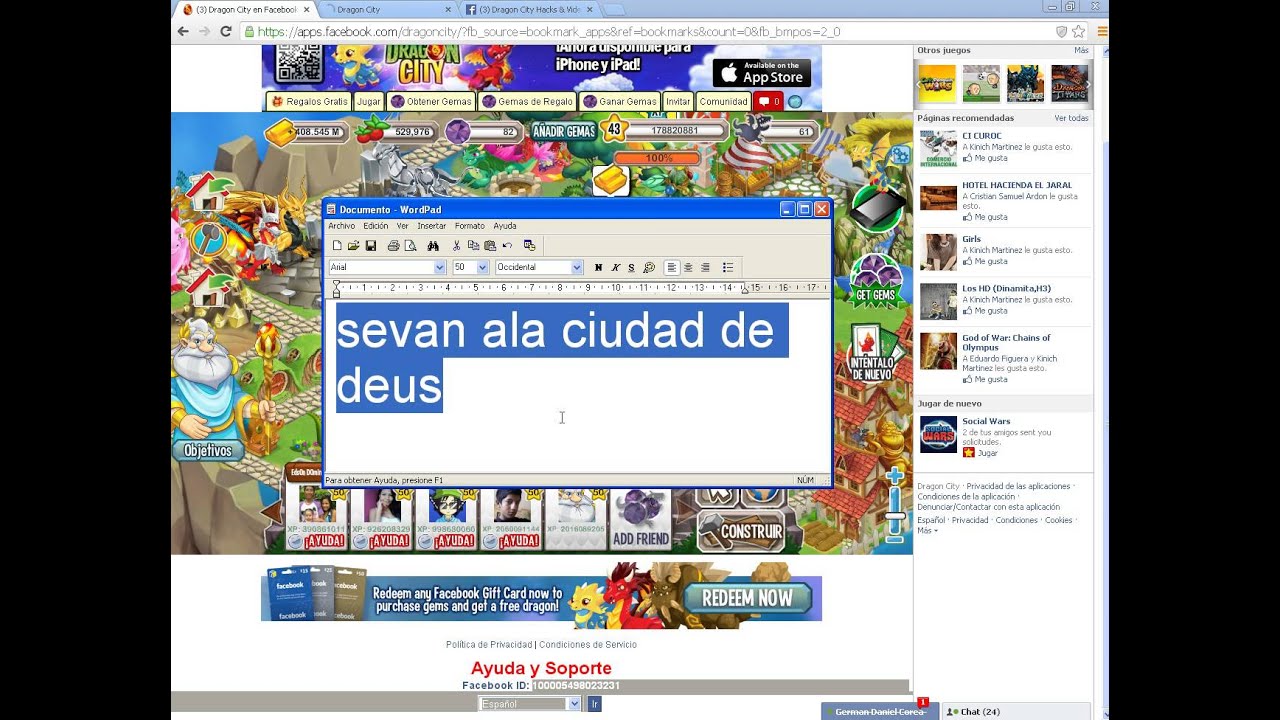The height and width of the screenshot is (720, 1280).
Task: Insert date/time icon in WordPad
Action: click(x=529, y=246)
